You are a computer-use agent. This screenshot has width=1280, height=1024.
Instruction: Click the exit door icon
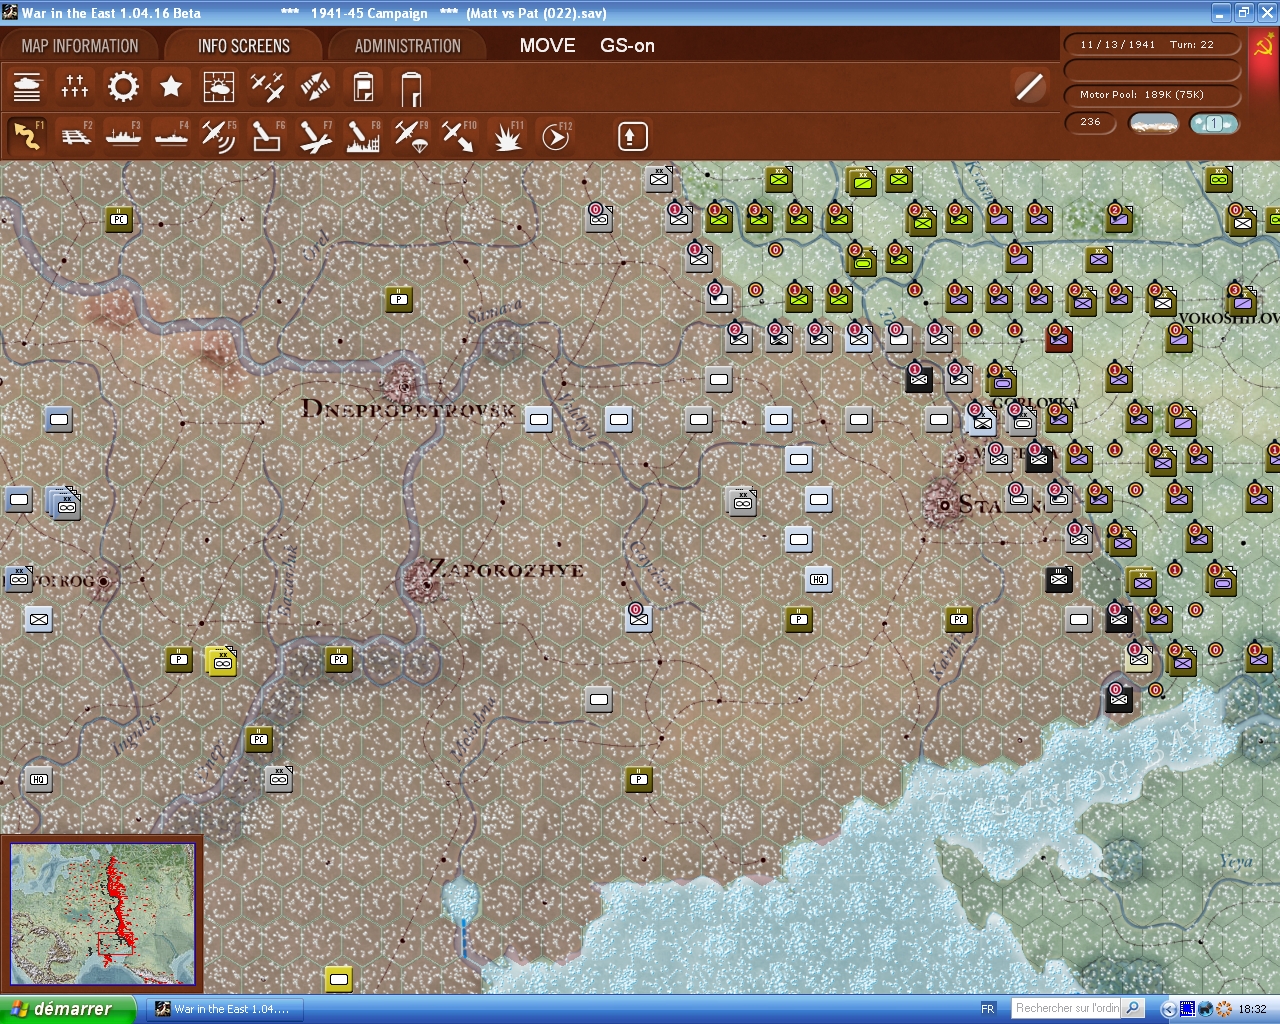(411, 87)
